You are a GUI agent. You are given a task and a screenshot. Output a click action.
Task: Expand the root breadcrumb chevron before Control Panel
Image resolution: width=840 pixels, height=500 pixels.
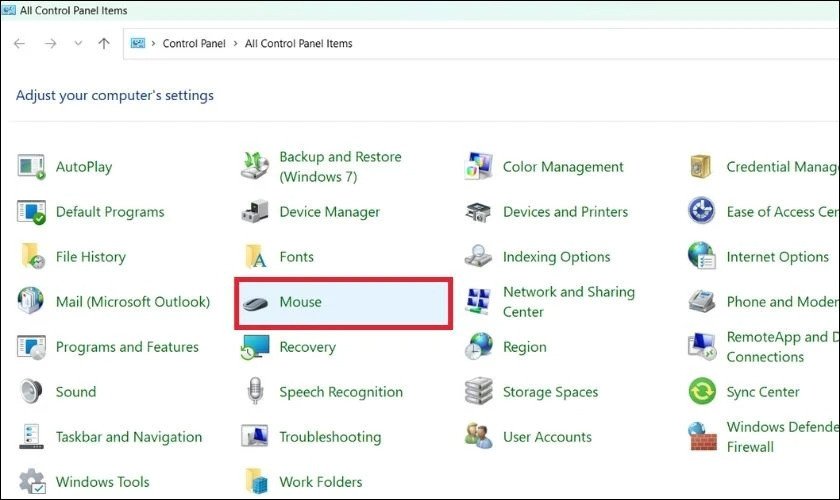pos(154,44)
